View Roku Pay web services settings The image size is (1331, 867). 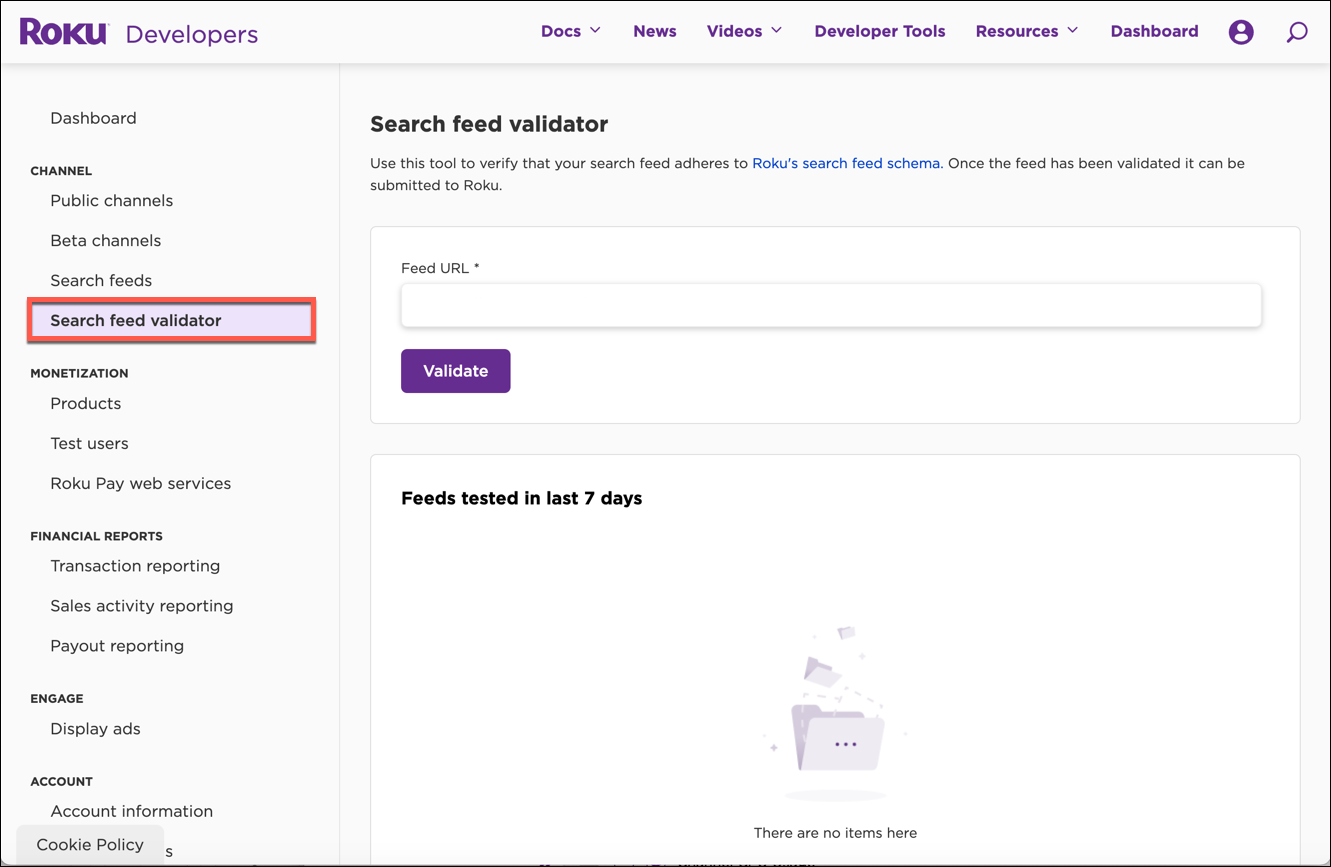[140, 483]
